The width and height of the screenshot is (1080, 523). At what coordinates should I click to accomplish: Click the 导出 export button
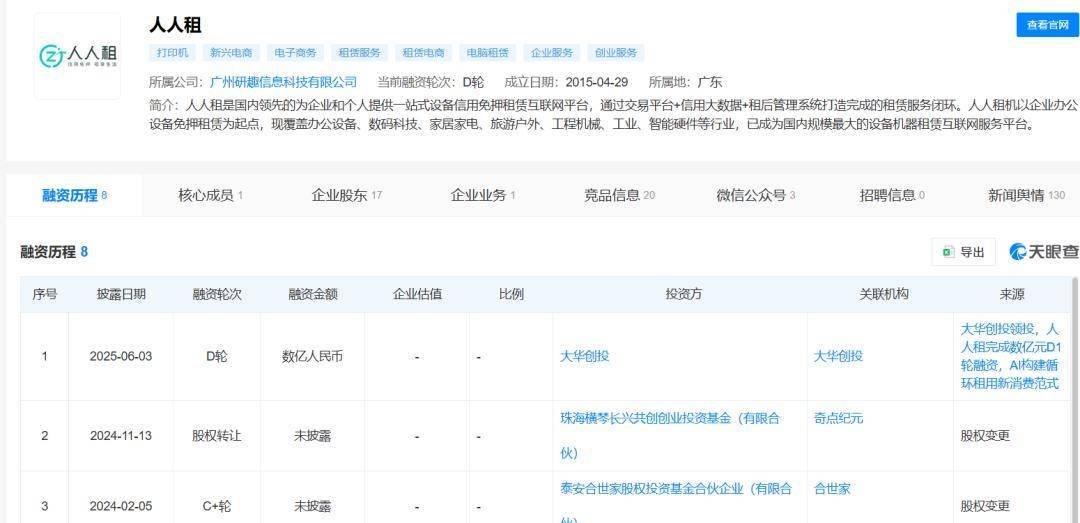(x=963, y=252)
